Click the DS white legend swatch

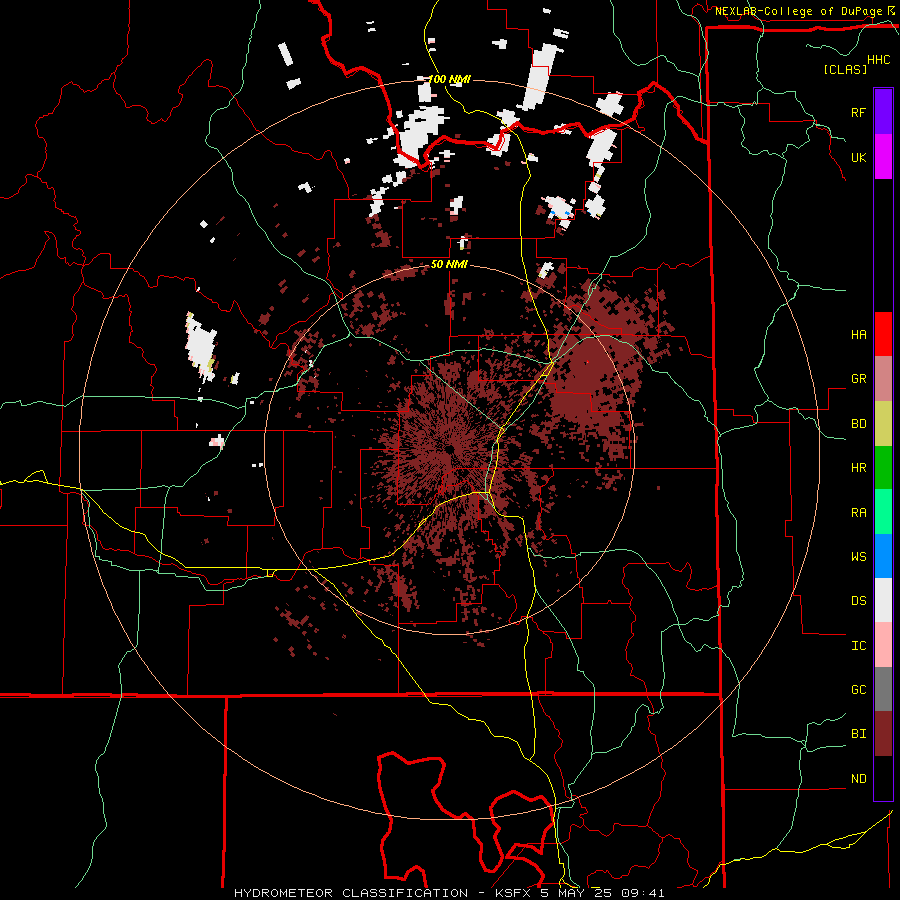point(883,600)
